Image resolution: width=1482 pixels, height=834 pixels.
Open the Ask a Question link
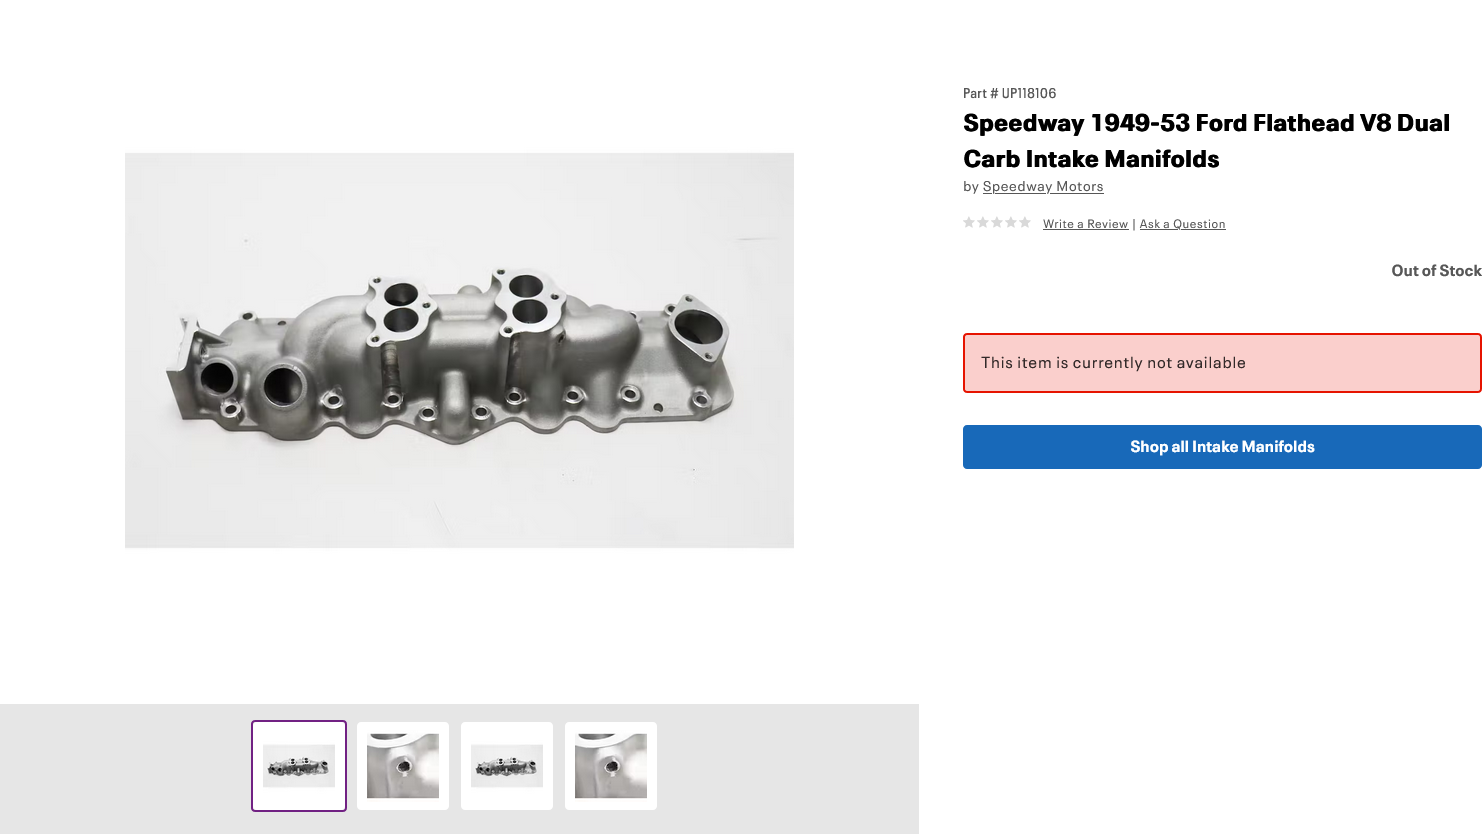coord(1182,223)
